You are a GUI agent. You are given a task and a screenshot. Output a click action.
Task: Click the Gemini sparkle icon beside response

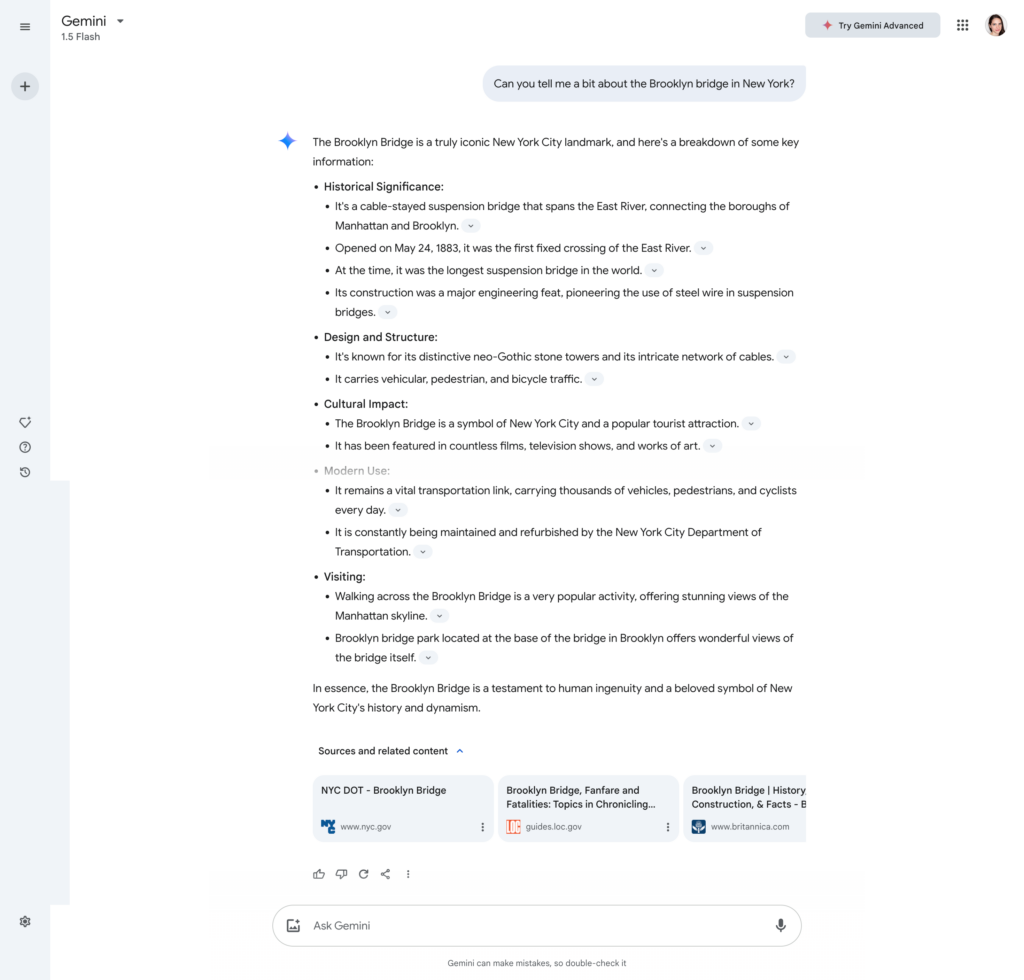(x=287, y=141)
